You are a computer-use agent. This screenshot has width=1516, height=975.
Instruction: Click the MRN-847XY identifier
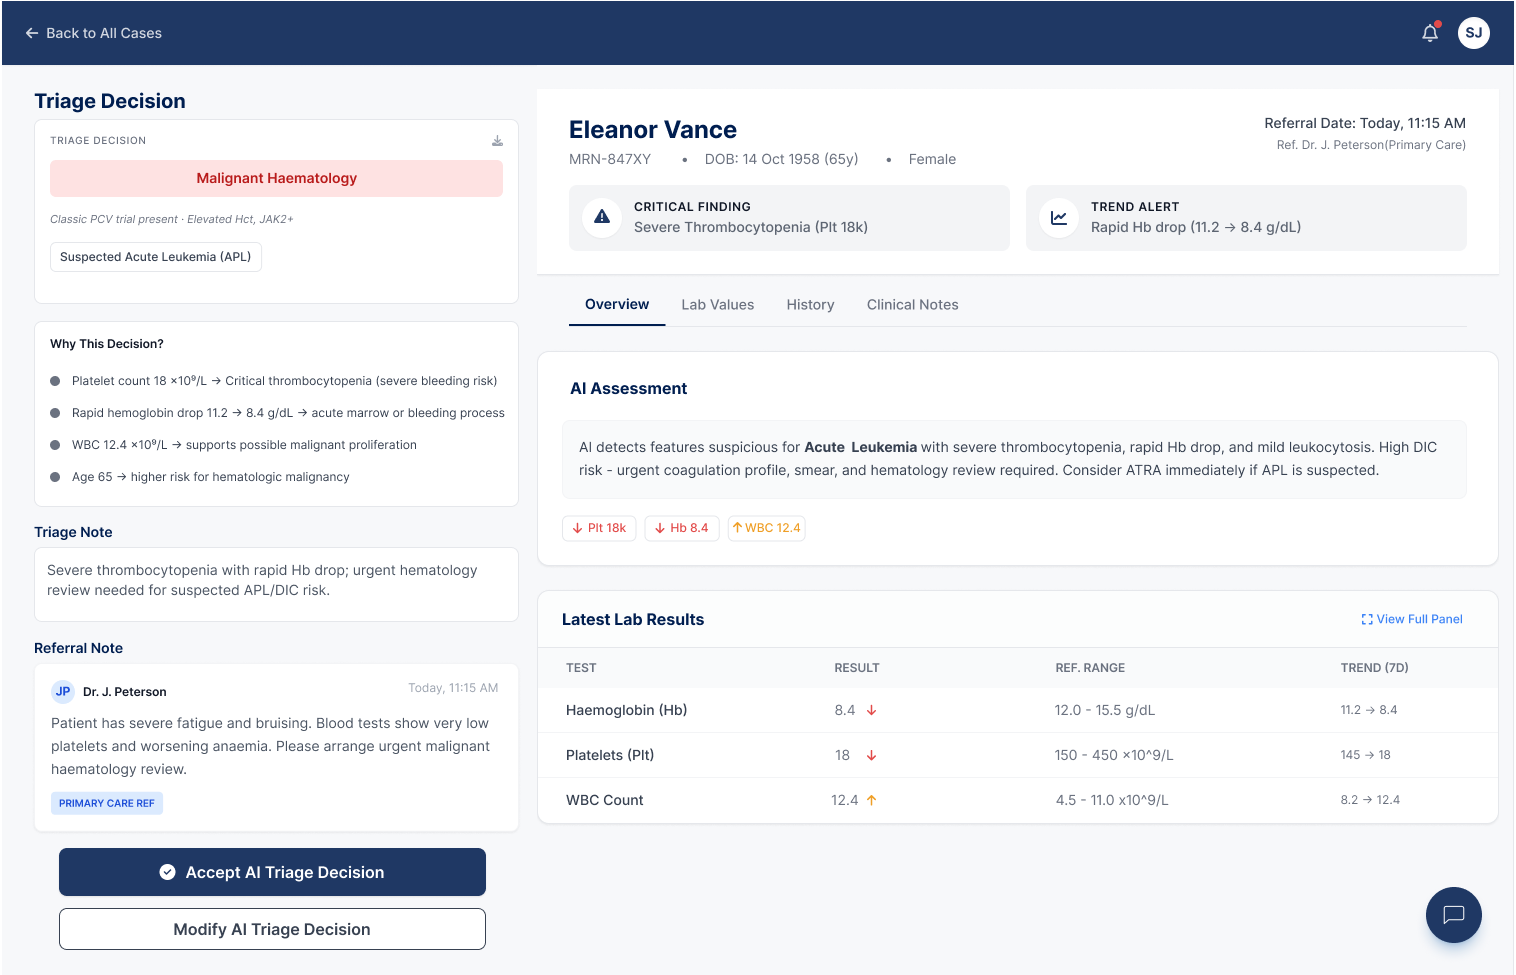pyautogui.click(x=610, y=159)
